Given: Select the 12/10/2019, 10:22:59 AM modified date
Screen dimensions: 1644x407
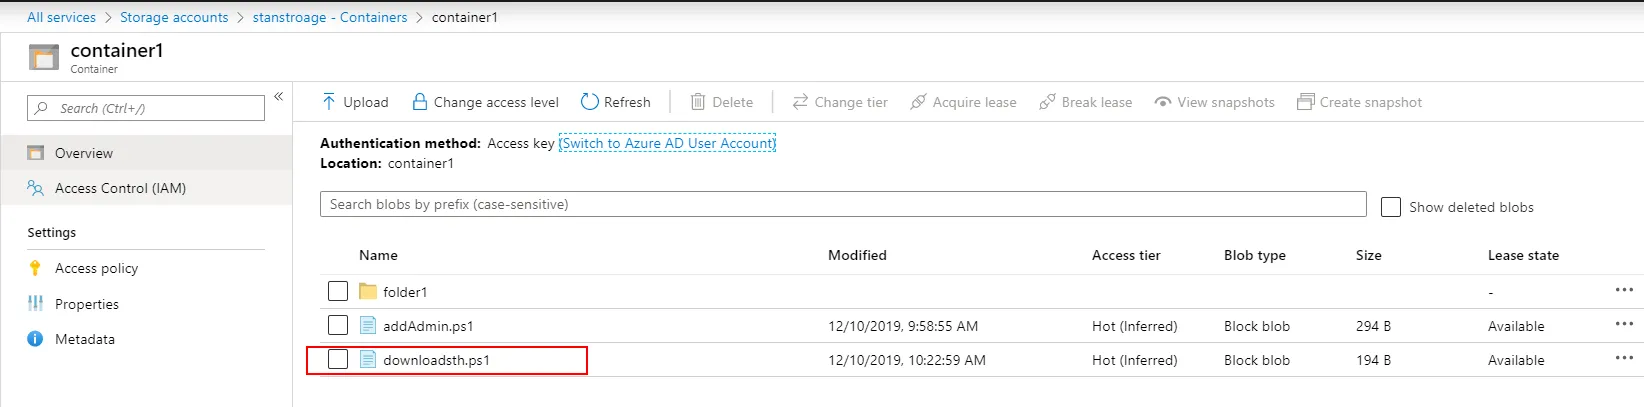Looking at the screenshot, I should point(907,360).
